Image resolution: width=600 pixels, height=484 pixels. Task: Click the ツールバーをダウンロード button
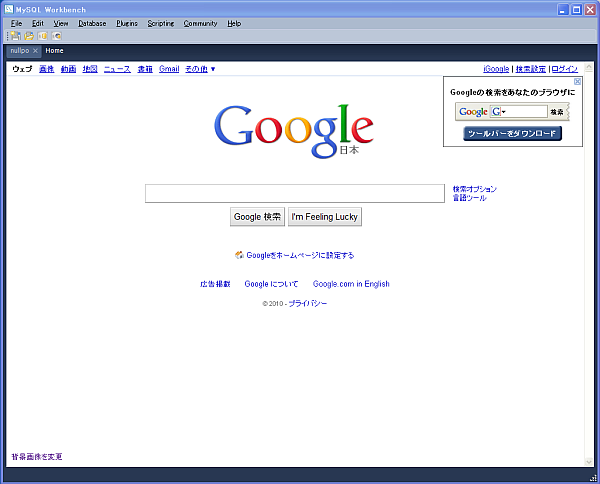coord(512,134)
